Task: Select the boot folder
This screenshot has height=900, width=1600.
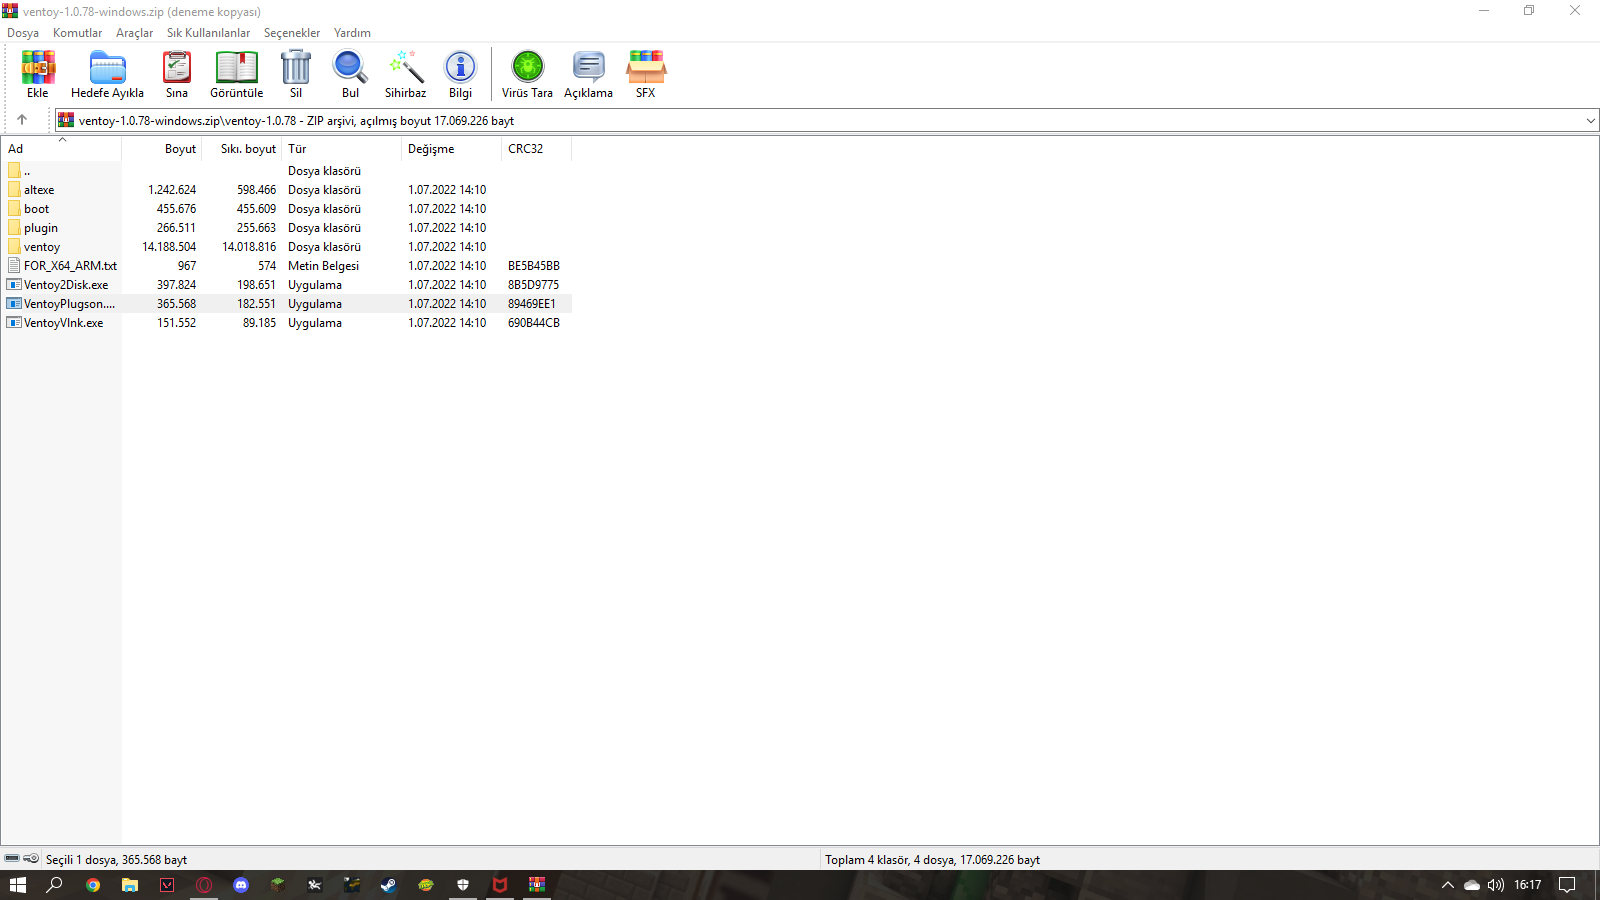Action: click(x=287, y=209)
